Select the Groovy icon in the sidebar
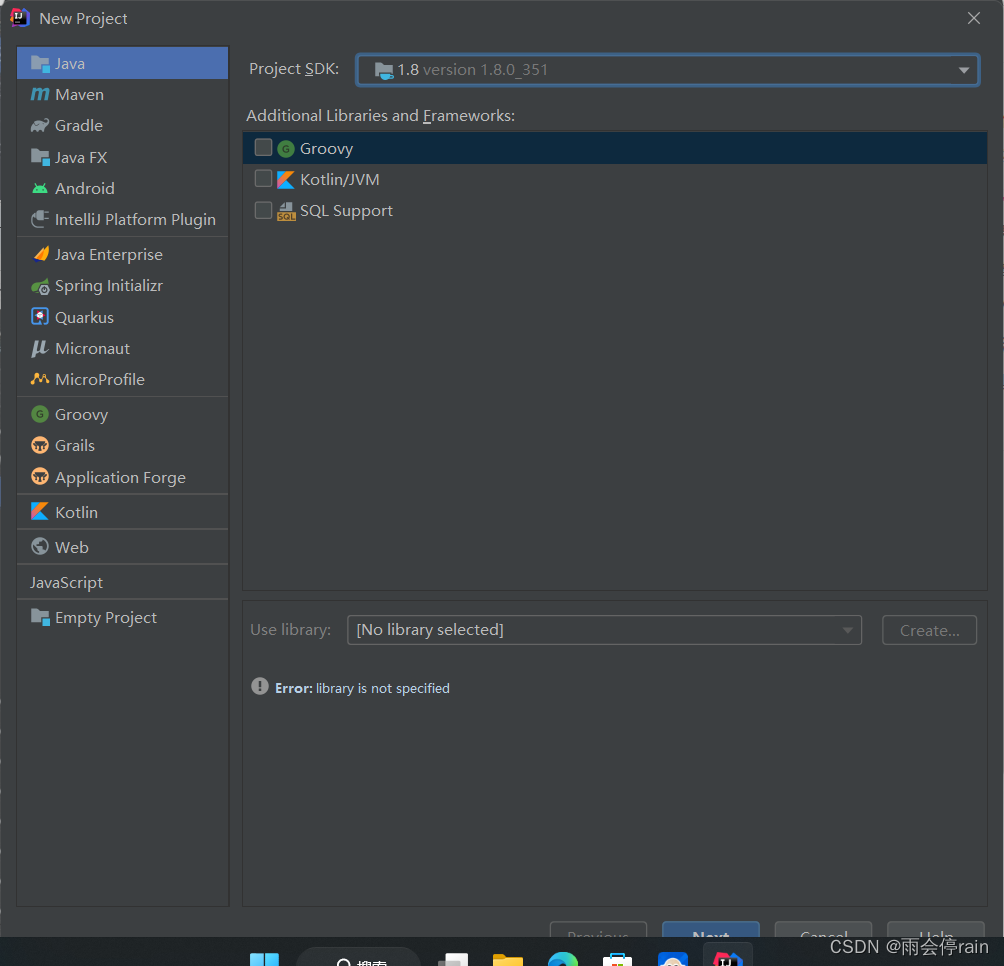This screenshot has width=1004, height=966. 40,414
